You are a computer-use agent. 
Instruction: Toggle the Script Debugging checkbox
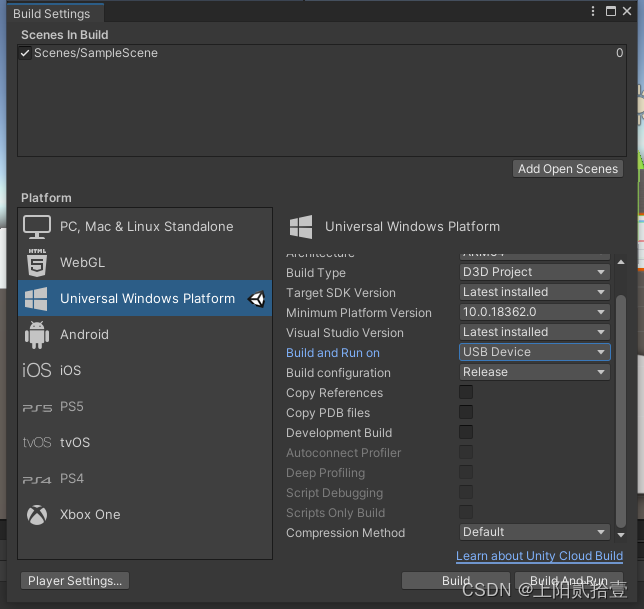466,492
